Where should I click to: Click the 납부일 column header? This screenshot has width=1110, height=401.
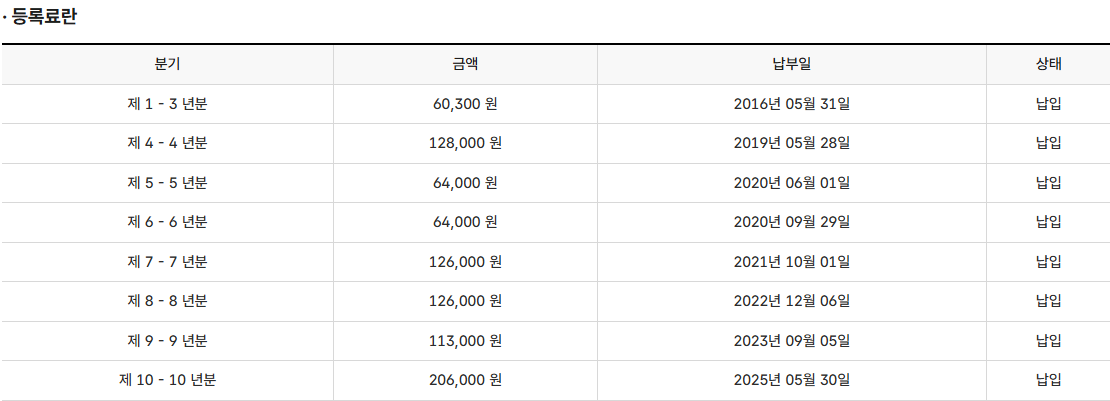791,64
